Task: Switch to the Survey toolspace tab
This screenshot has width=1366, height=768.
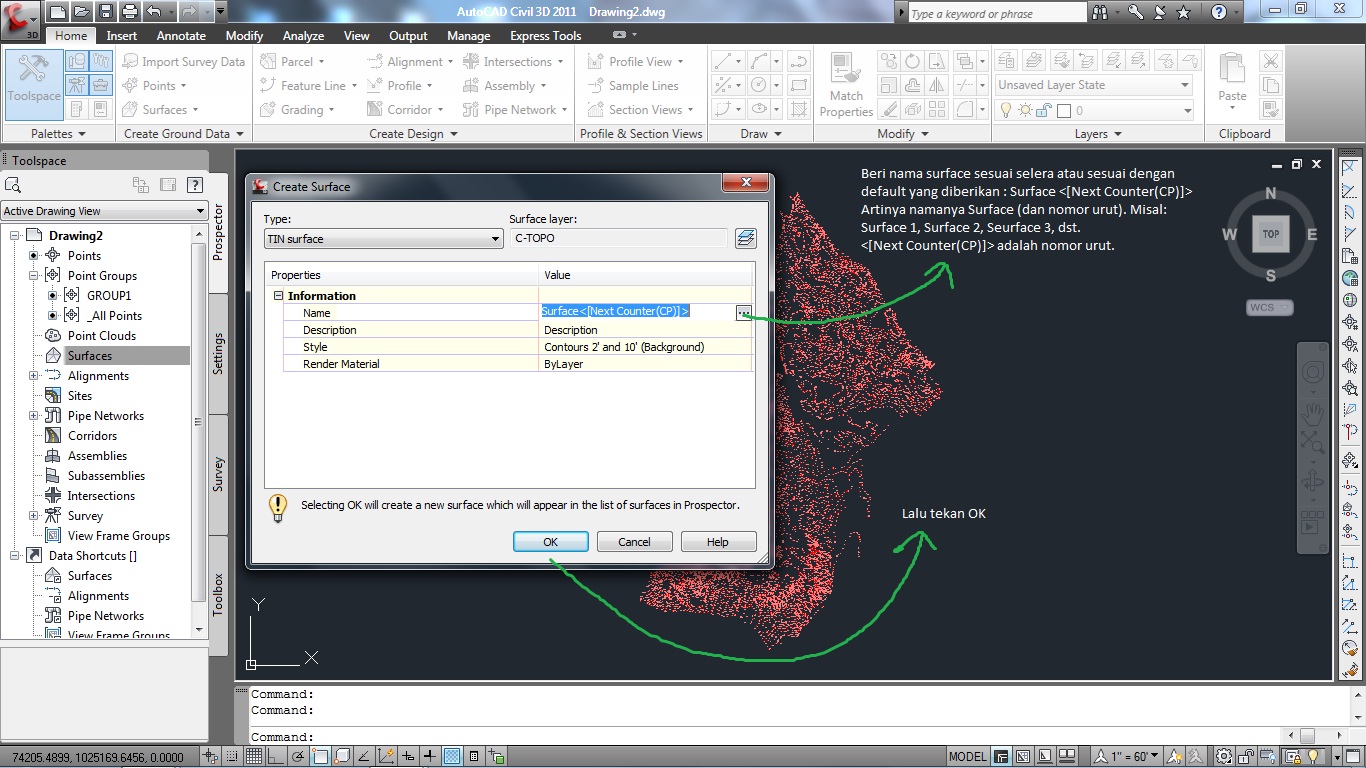Action: click(x=219, y=475)
